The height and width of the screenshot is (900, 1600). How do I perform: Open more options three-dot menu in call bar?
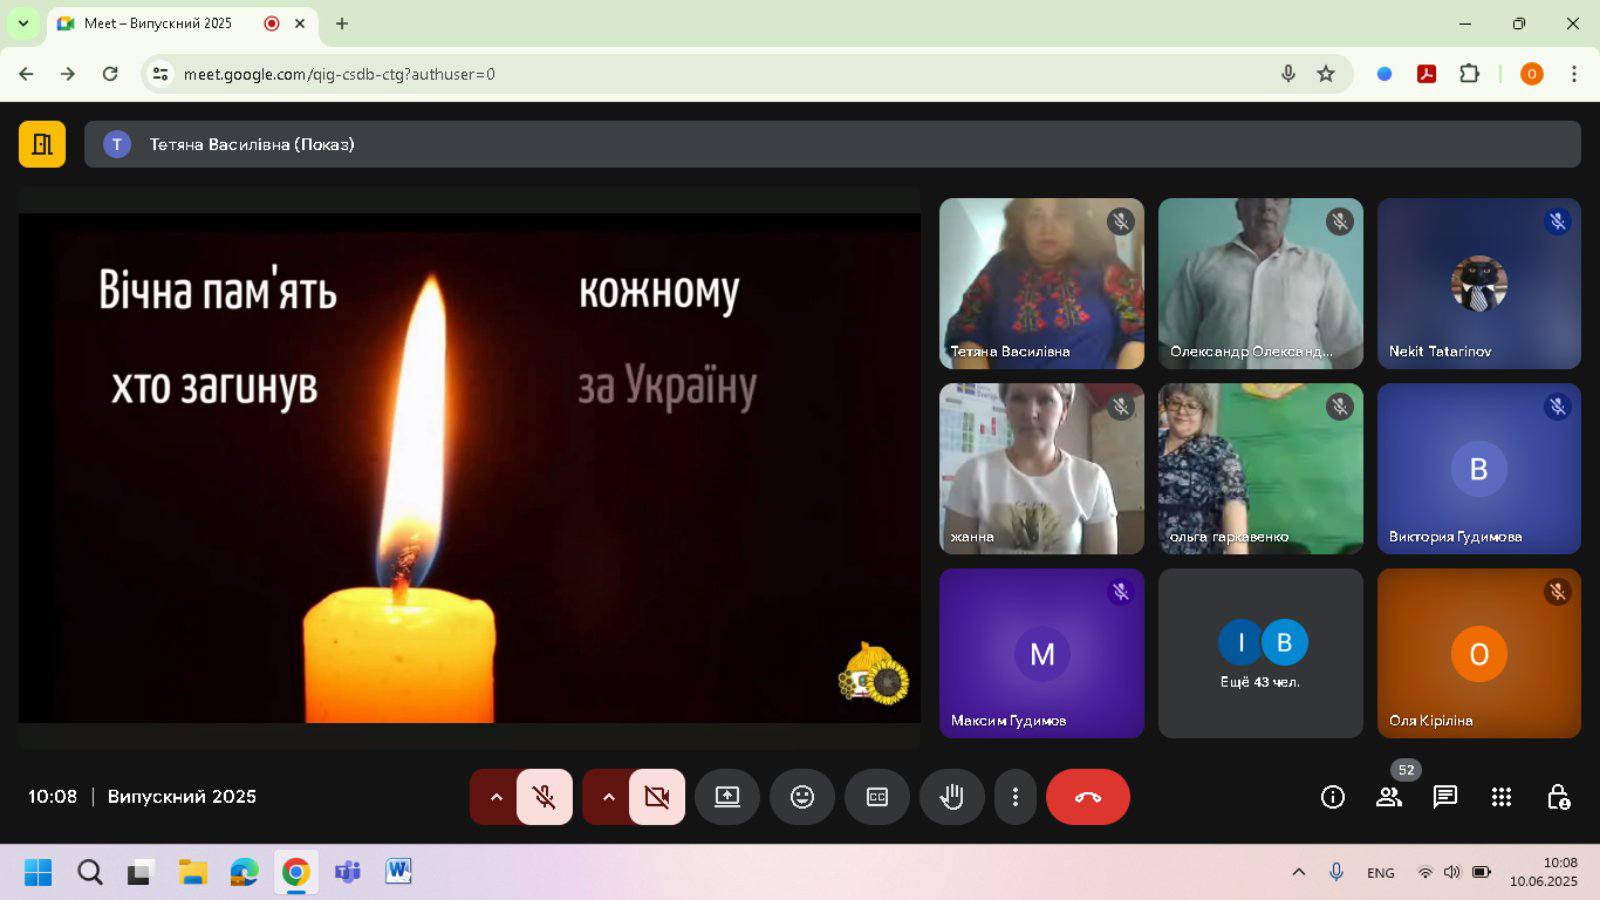point(1015,797)
